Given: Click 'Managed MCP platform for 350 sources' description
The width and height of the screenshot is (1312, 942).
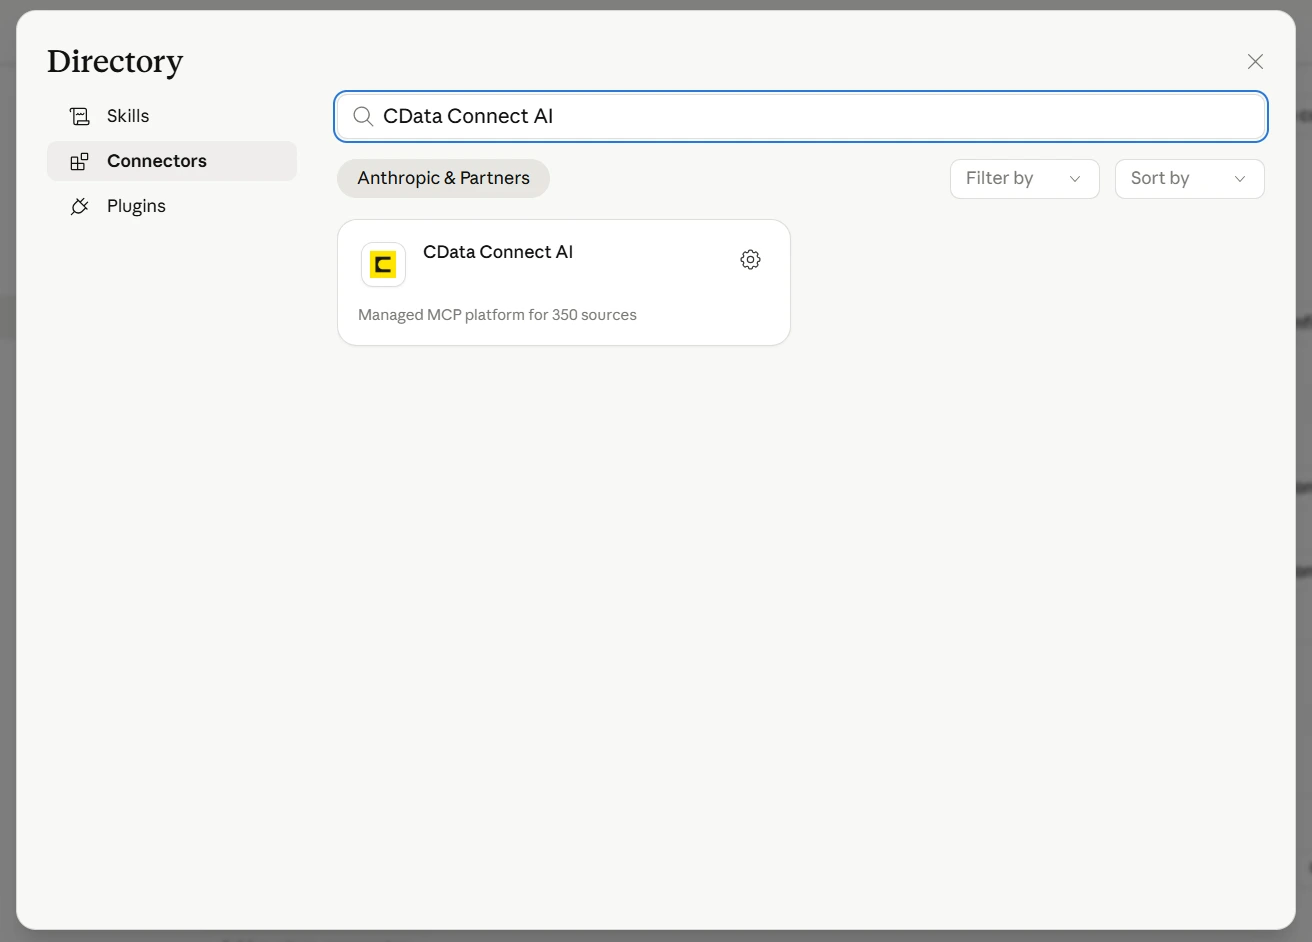Looking at the screenshot, I should [x=497, y=315].
